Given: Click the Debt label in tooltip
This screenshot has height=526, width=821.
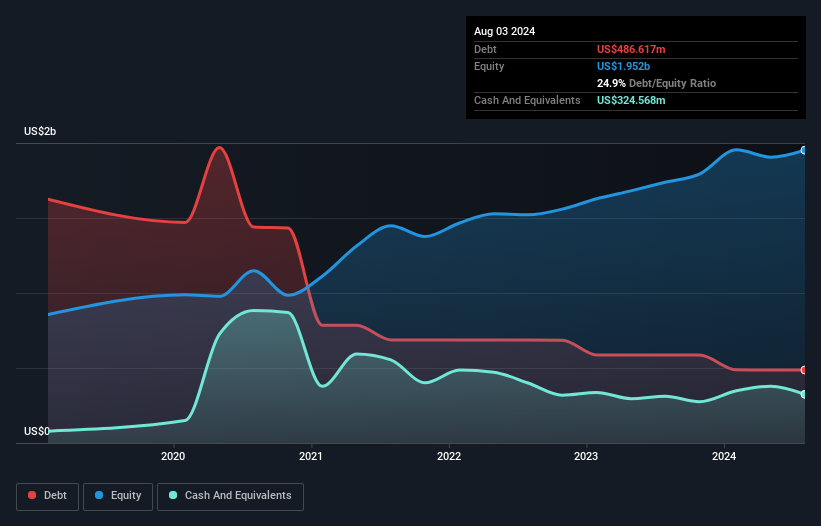Looking at the screenshot, I should pyautogui.click(x=485, y=49).
